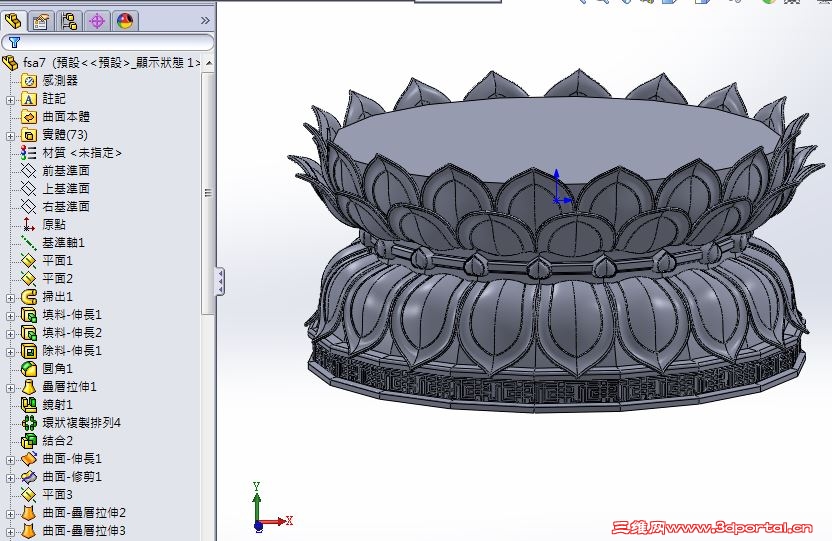
Task: Select the 前基準面 front plane icon
Action: [x=28, y=171]
